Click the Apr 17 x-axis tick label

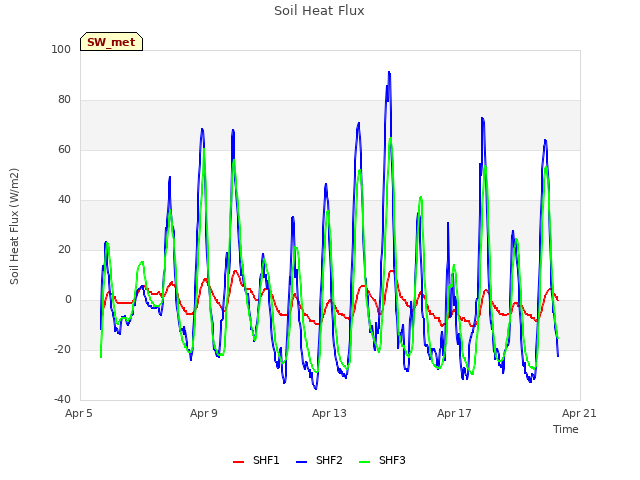pyautogui.click(x=454, y=413)
